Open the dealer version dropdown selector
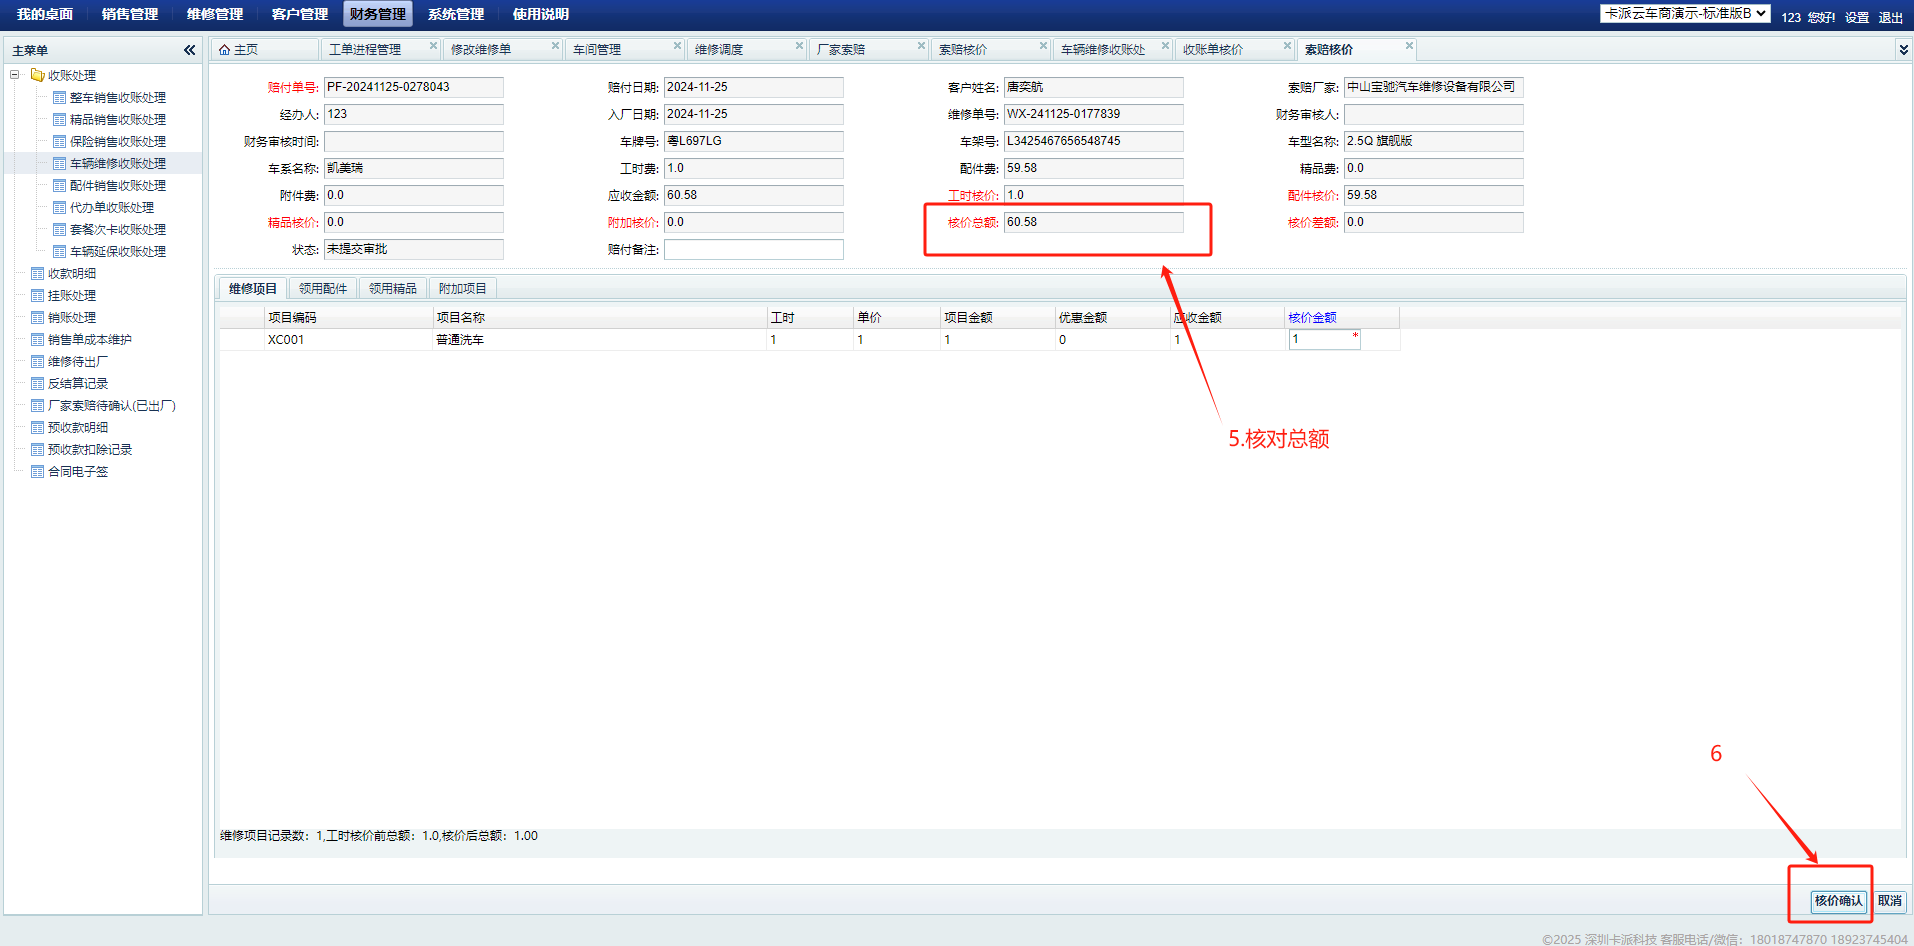 pyautogui.click(x=1685, y=14)
